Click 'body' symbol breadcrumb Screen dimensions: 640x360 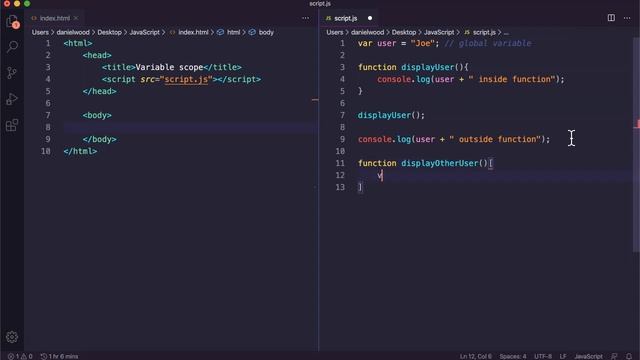(262, 32)
